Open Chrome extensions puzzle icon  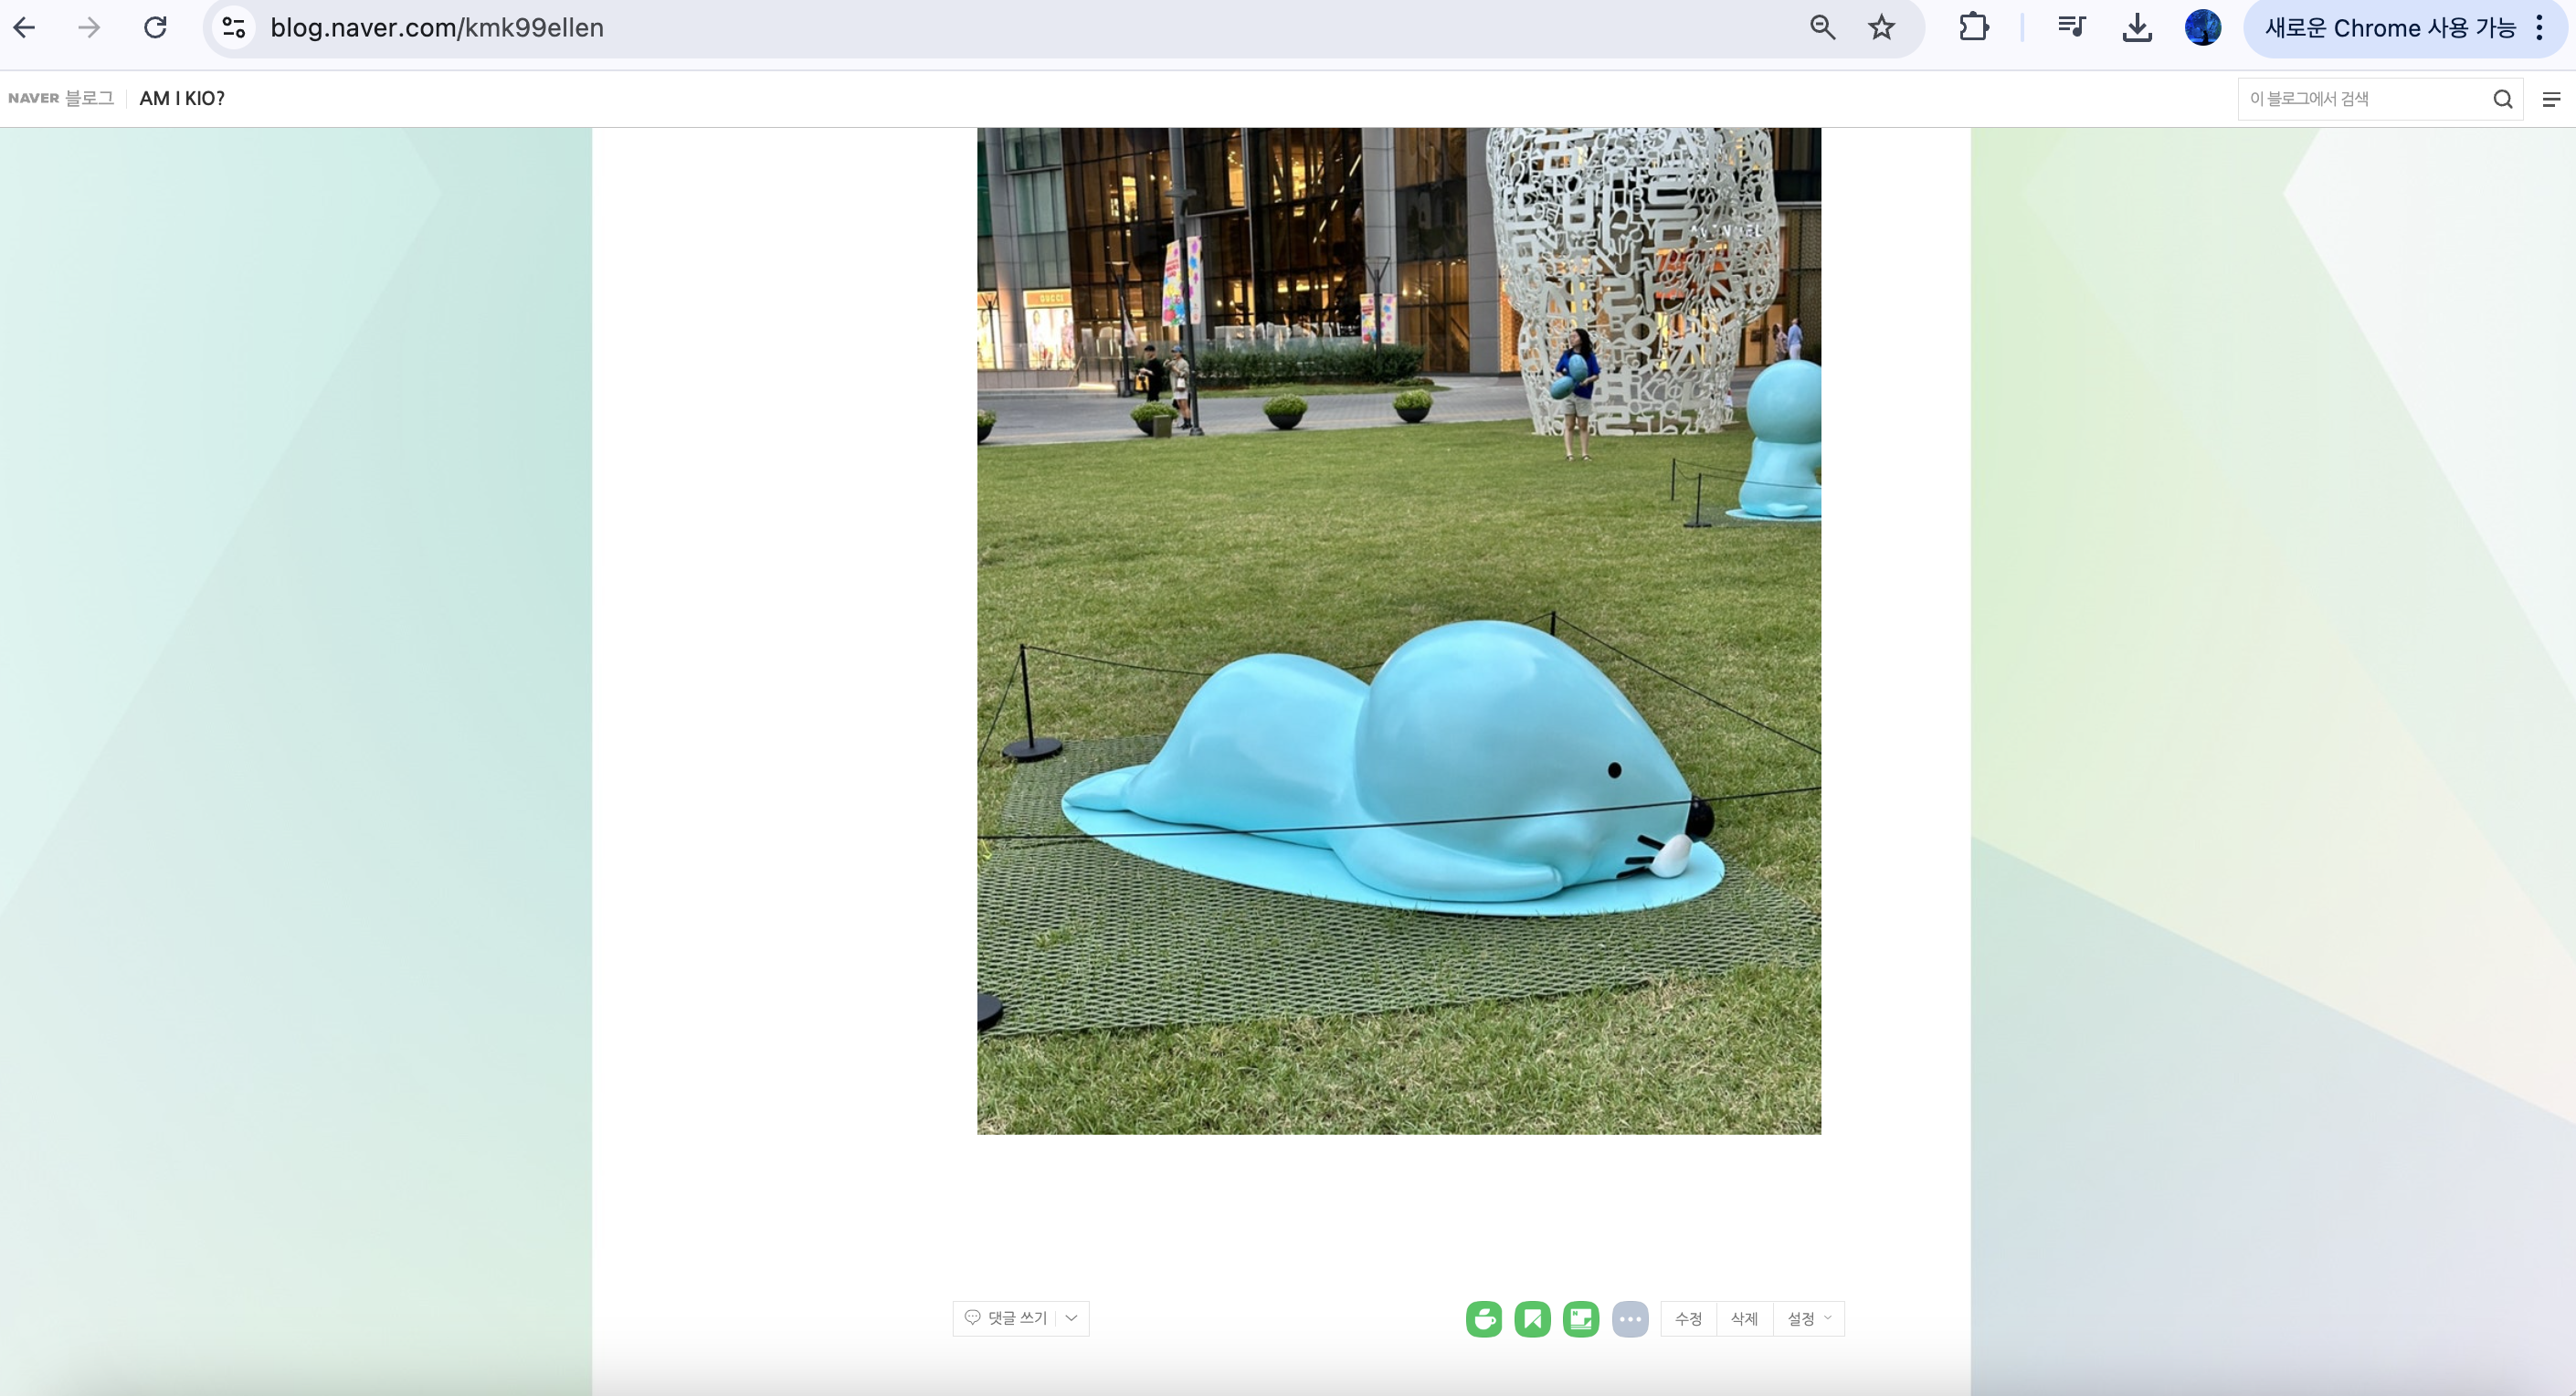point(1973,28)
